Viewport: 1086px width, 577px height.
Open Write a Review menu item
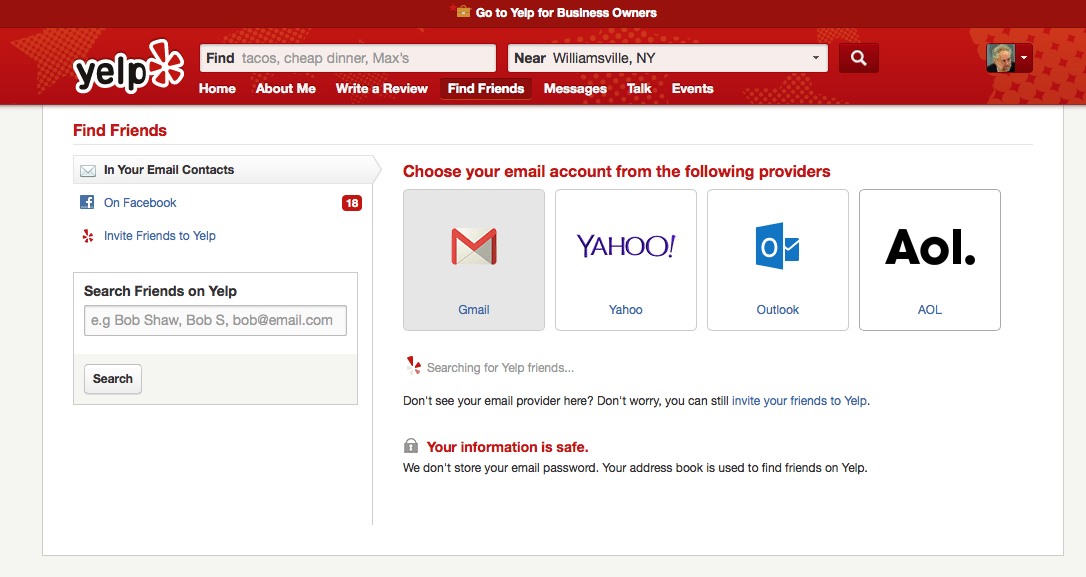(382, 89)
